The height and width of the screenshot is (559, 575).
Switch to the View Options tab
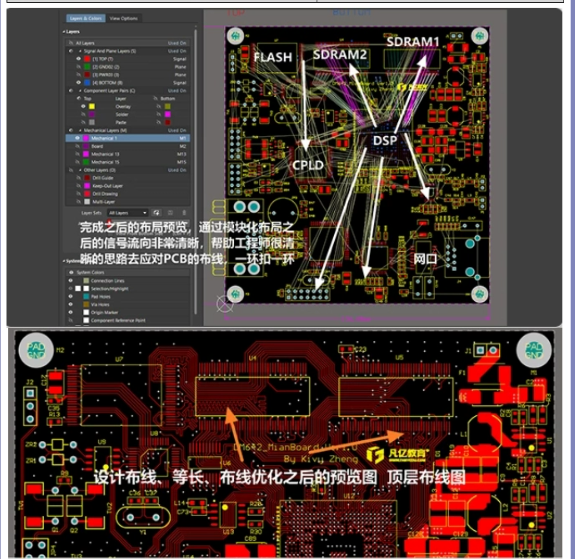click(124, 18)
